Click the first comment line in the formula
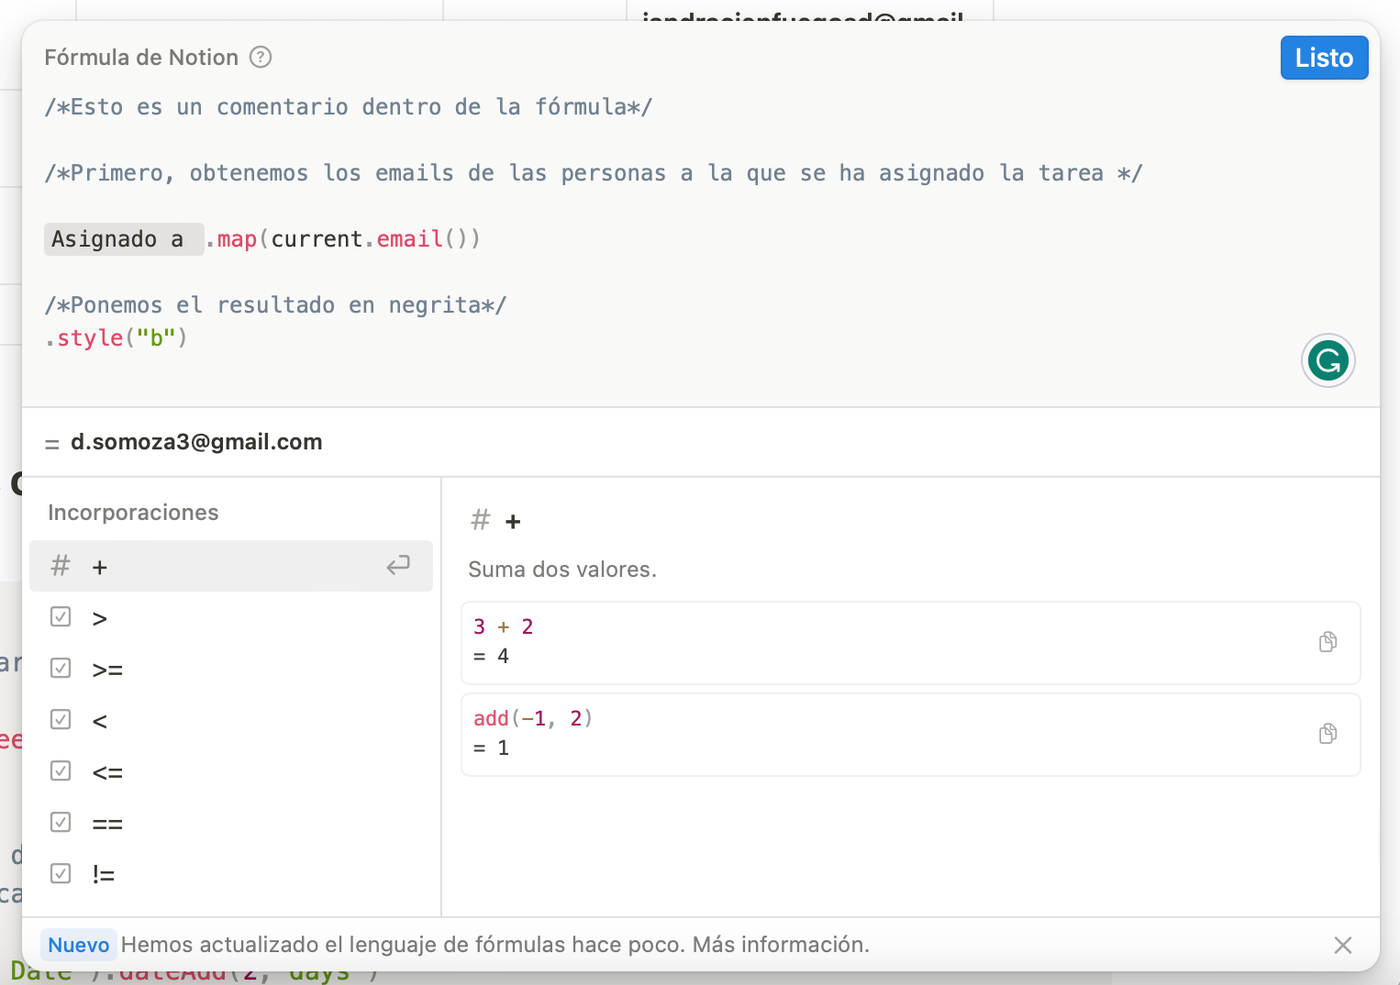 tap(348, 107)
